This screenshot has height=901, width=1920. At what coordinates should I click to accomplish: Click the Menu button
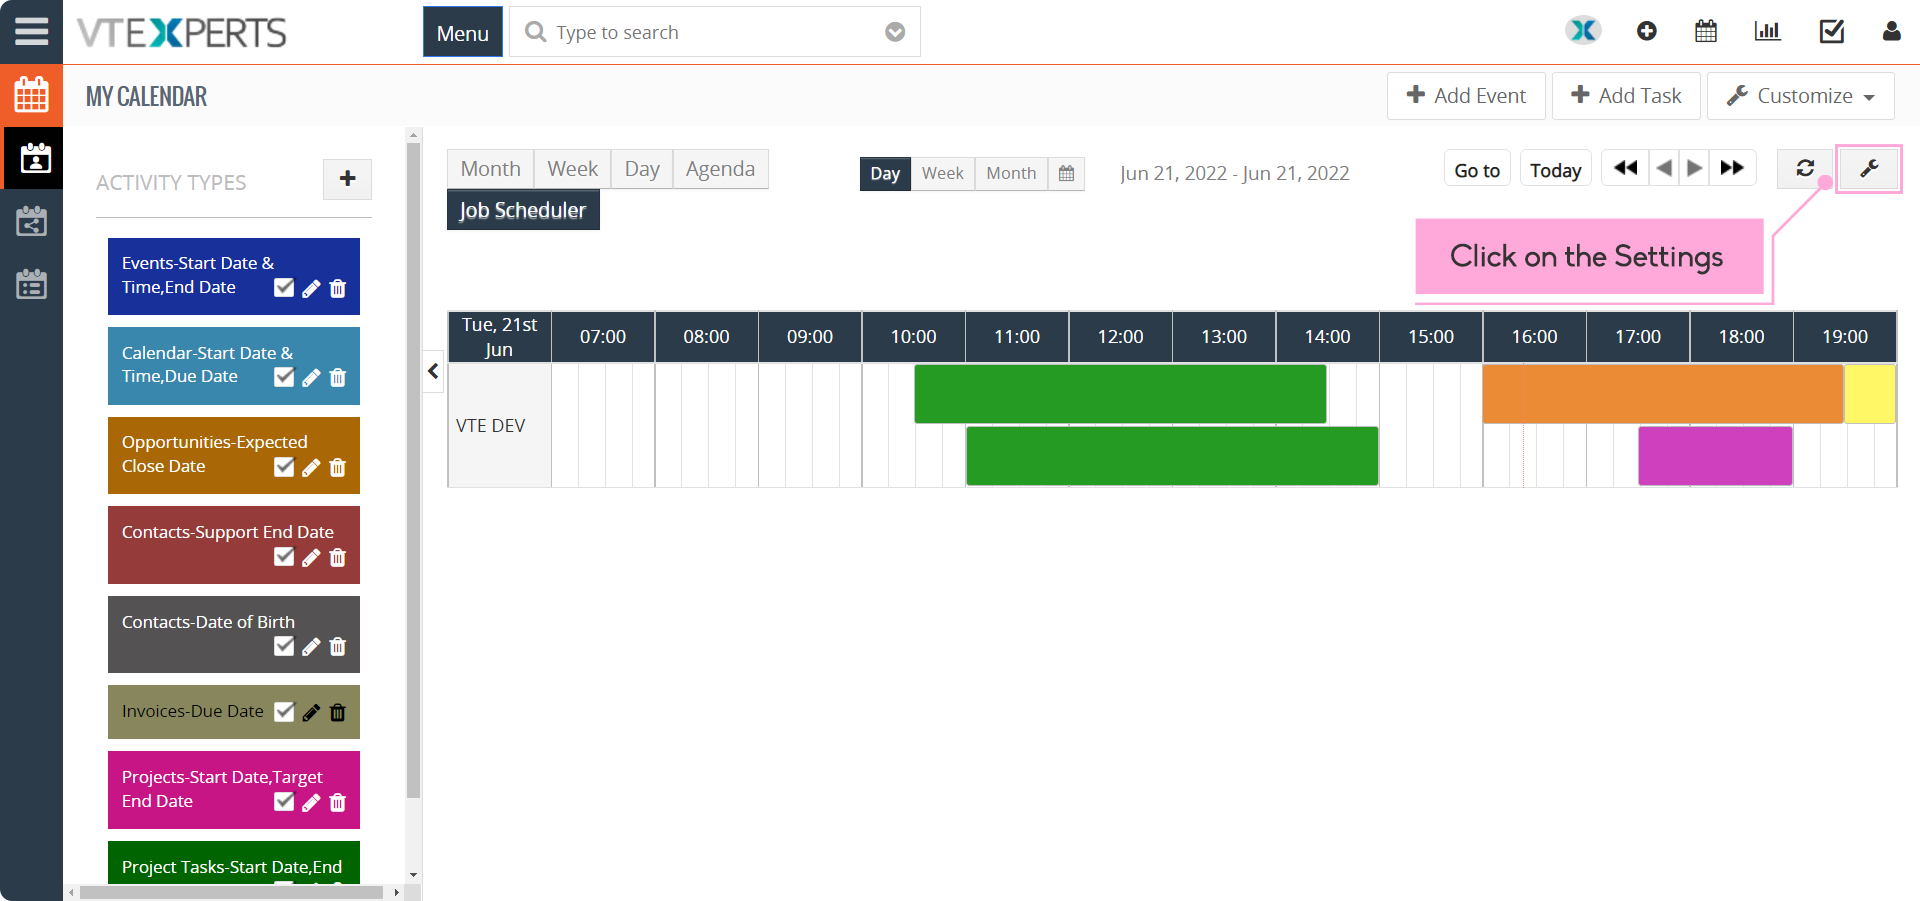click(463, 32)
